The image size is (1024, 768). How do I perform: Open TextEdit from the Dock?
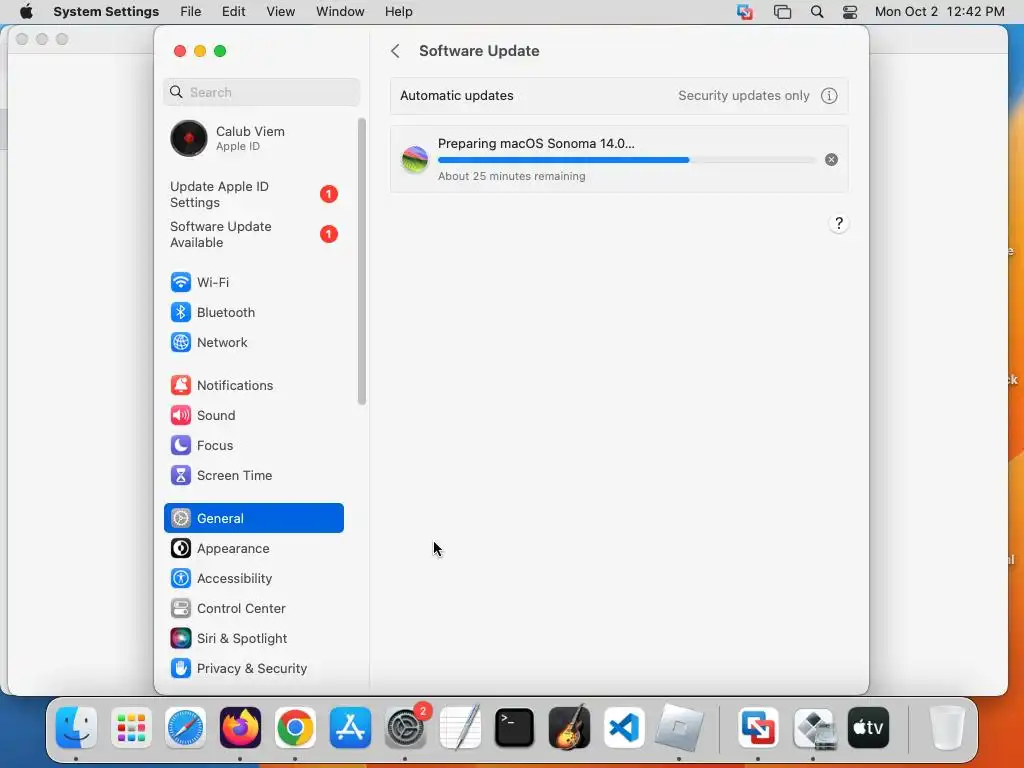[460, 727]
